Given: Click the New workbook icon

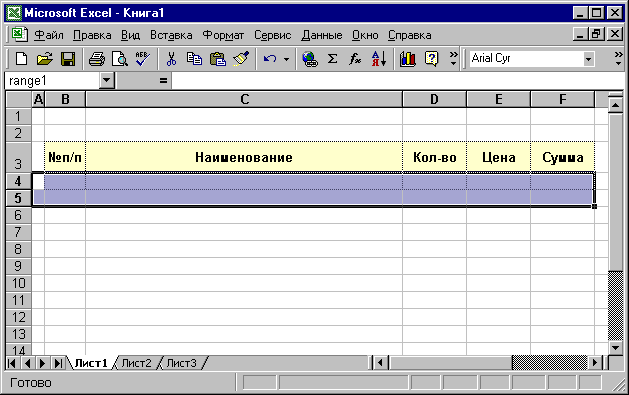Looking at the screenshot, I should coord(21,59).
